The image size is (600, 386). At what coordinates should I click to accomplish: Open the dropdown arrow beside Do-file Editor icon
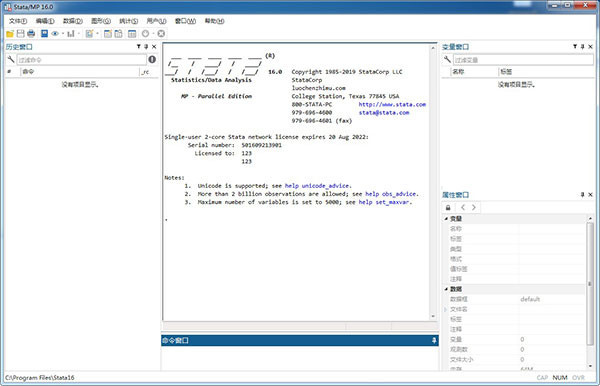[97, 34]
